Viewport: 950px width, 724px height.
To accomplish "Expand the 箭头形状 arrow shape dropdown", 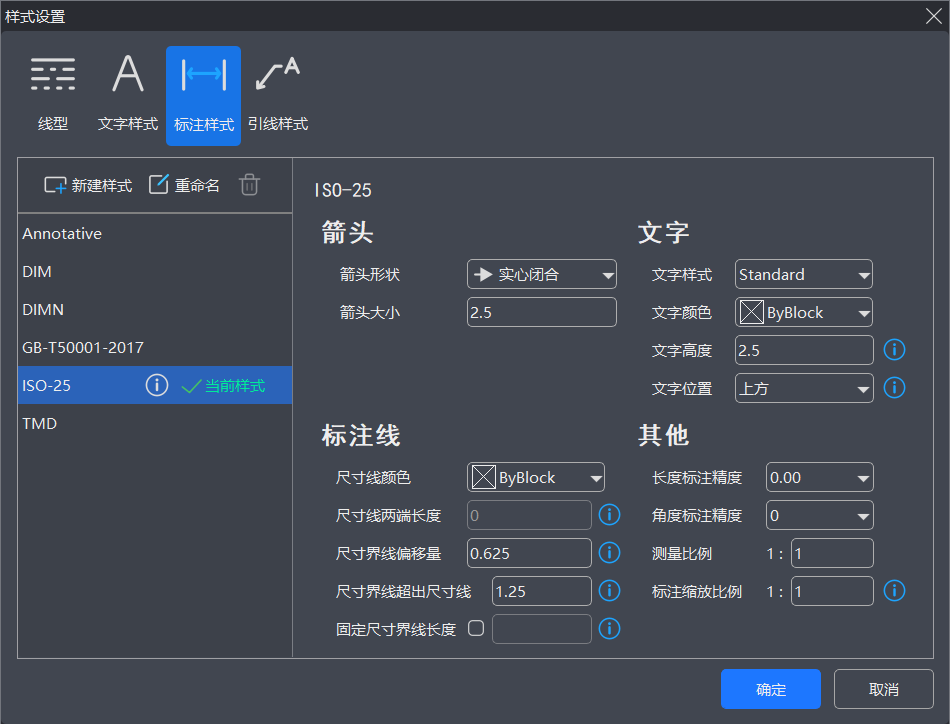I will tap(541, 275).
